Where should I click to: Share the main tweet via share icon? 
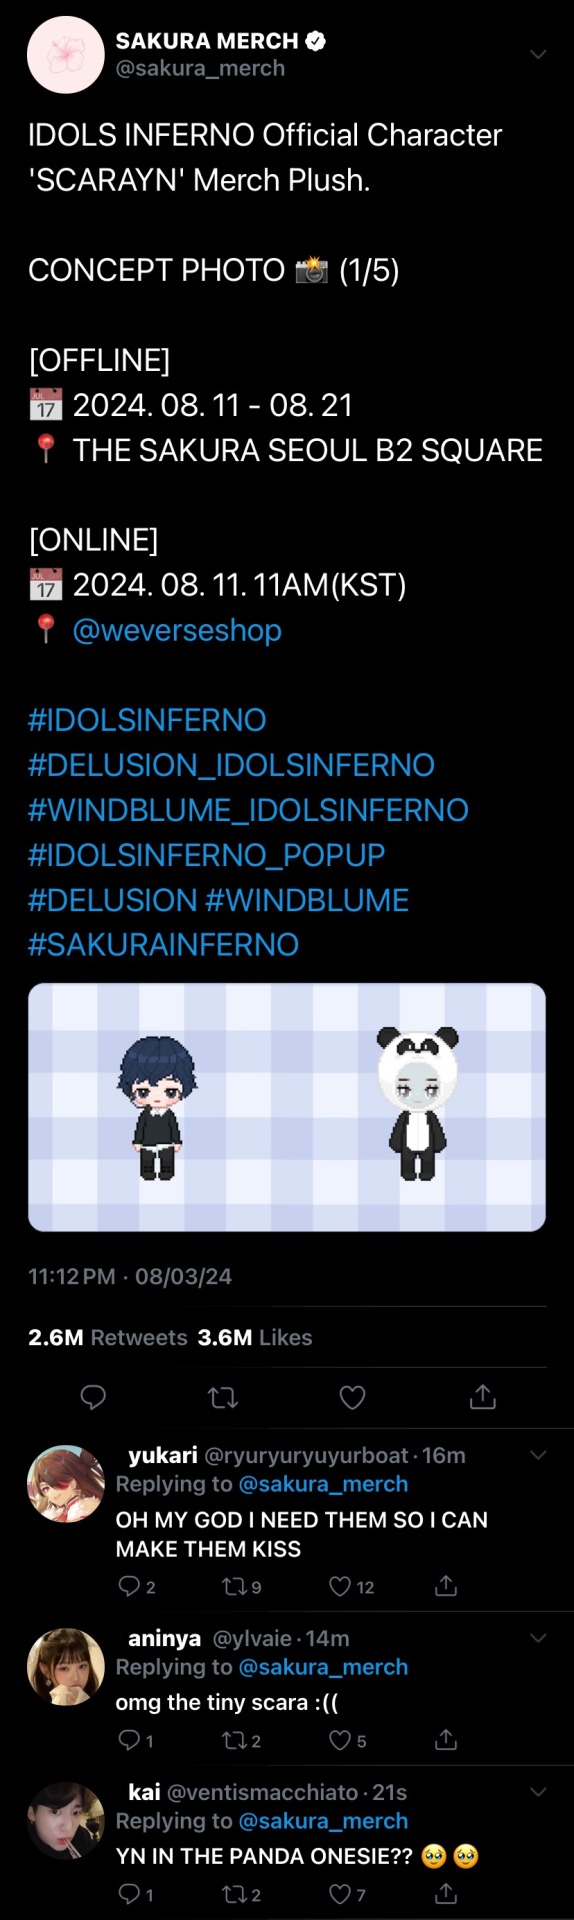(482, 1396)
